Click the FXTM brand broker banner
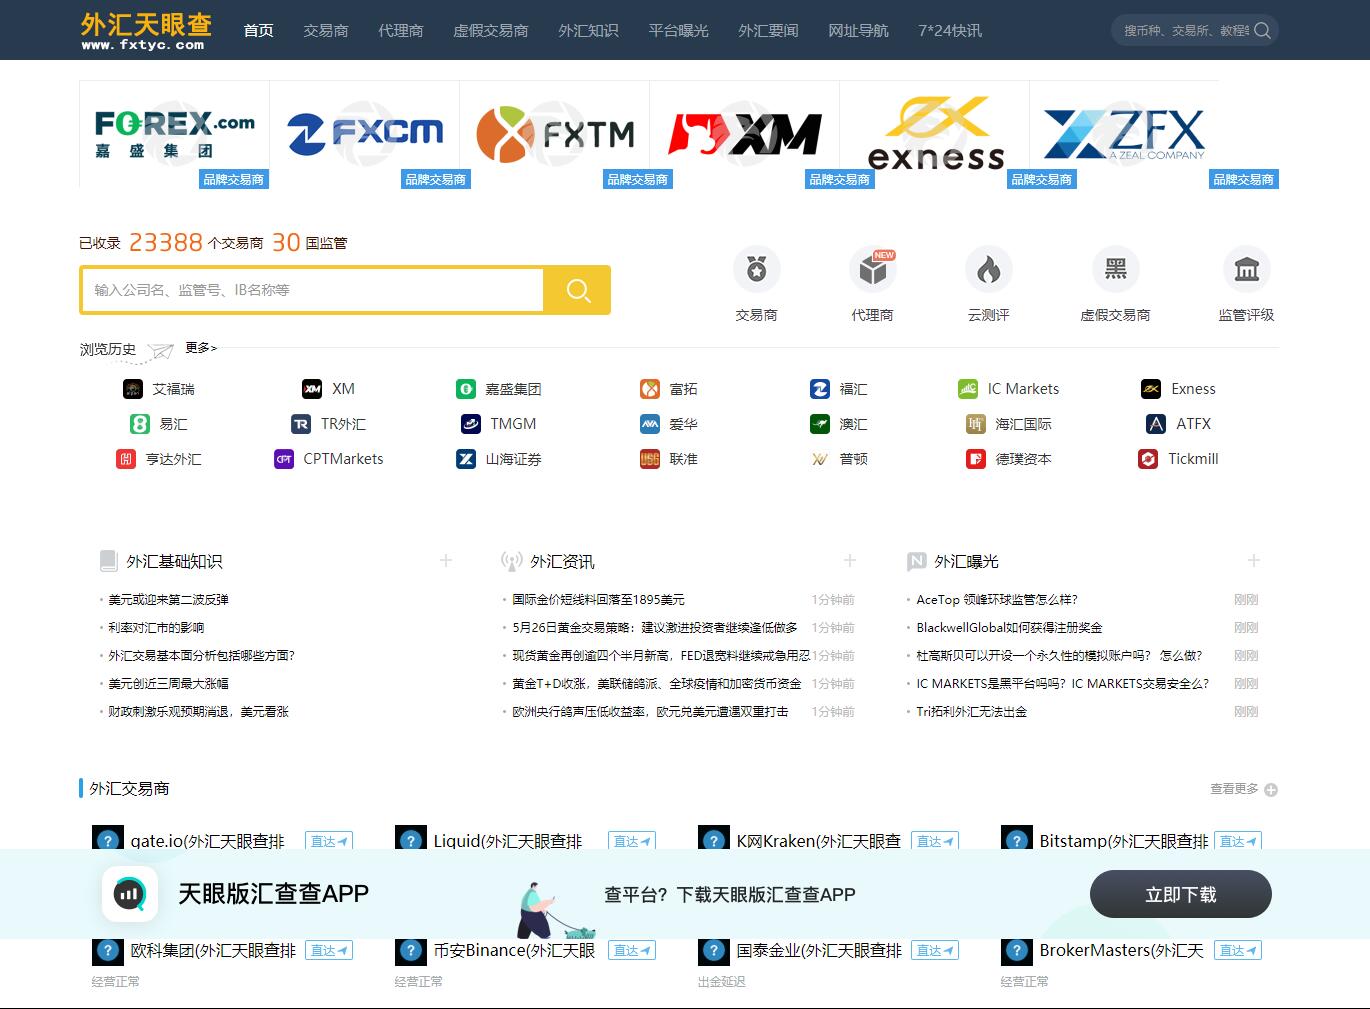The image size is (1370, 1009). [555, 134]
